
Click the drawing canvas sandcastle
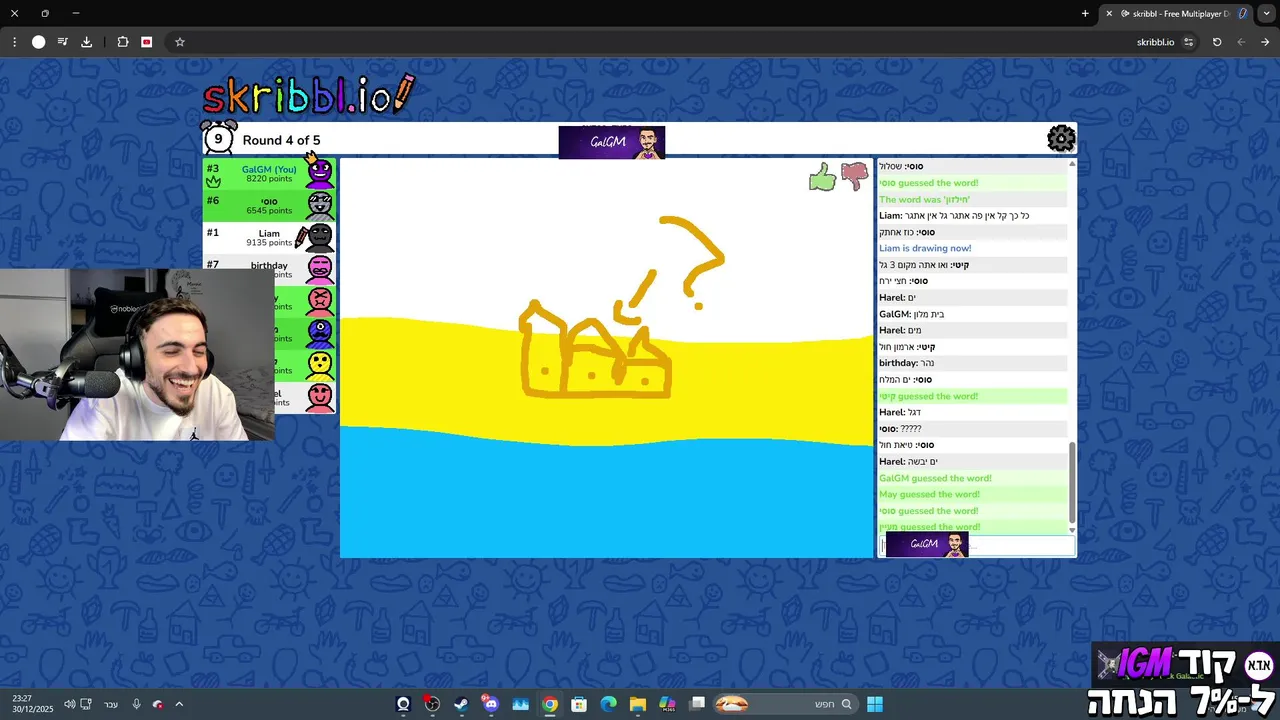[x=595, y=348]
